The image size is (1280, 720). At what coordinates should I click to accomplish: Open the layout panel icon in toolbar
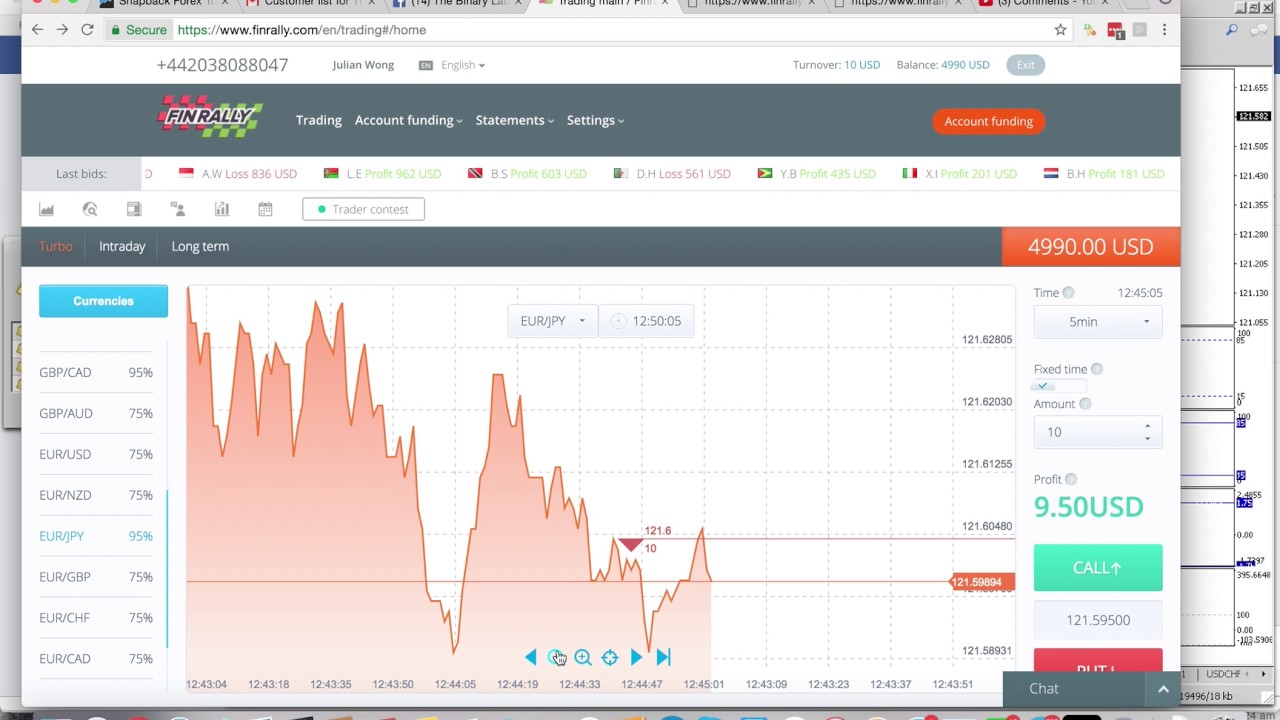pos(134,209)
